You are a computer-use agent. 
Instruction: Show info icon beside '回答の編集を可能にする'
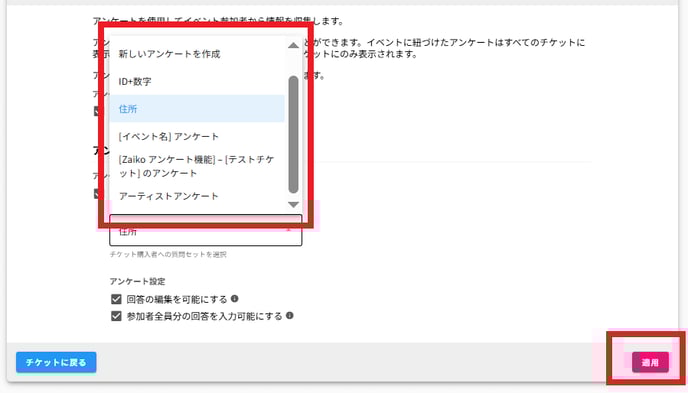click(235, 299)
